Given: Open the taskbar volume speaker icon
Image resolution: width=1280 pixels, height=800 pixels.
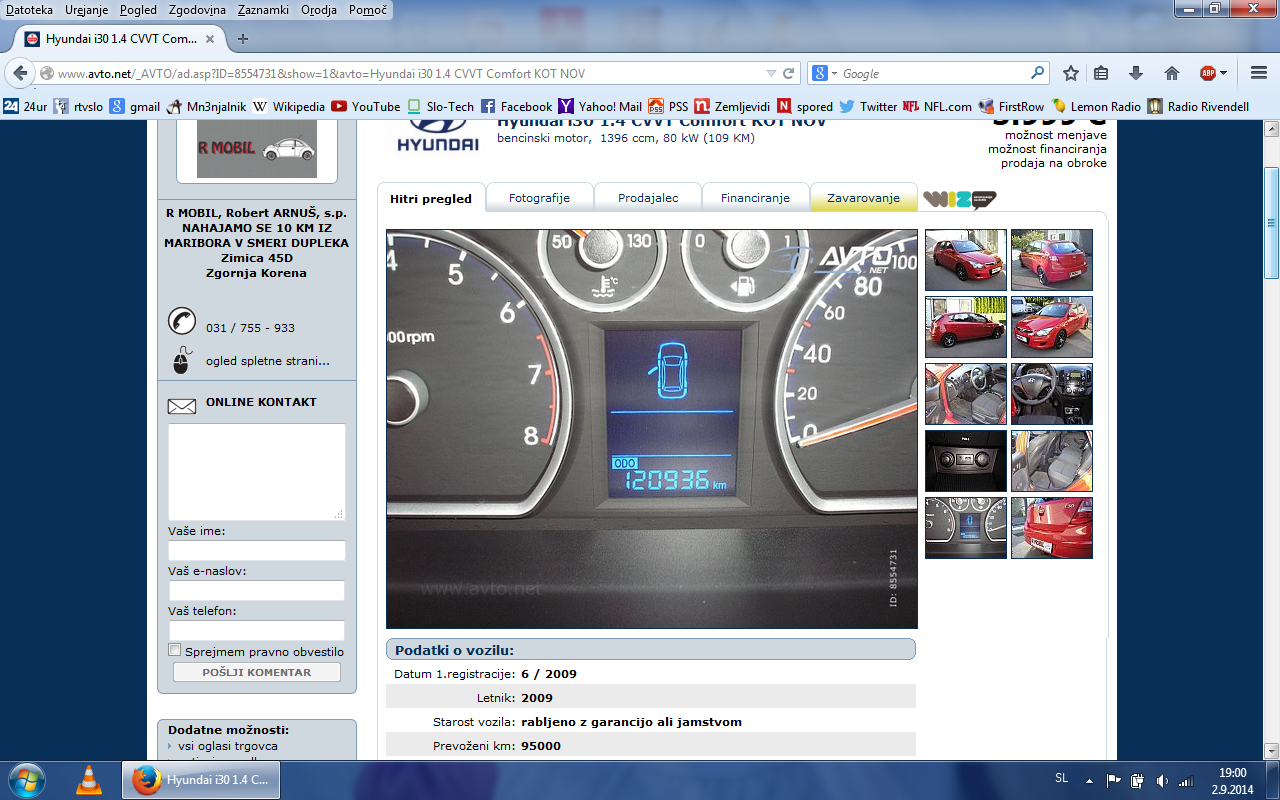Looking at the screenshot, I should pos(1162,780).
